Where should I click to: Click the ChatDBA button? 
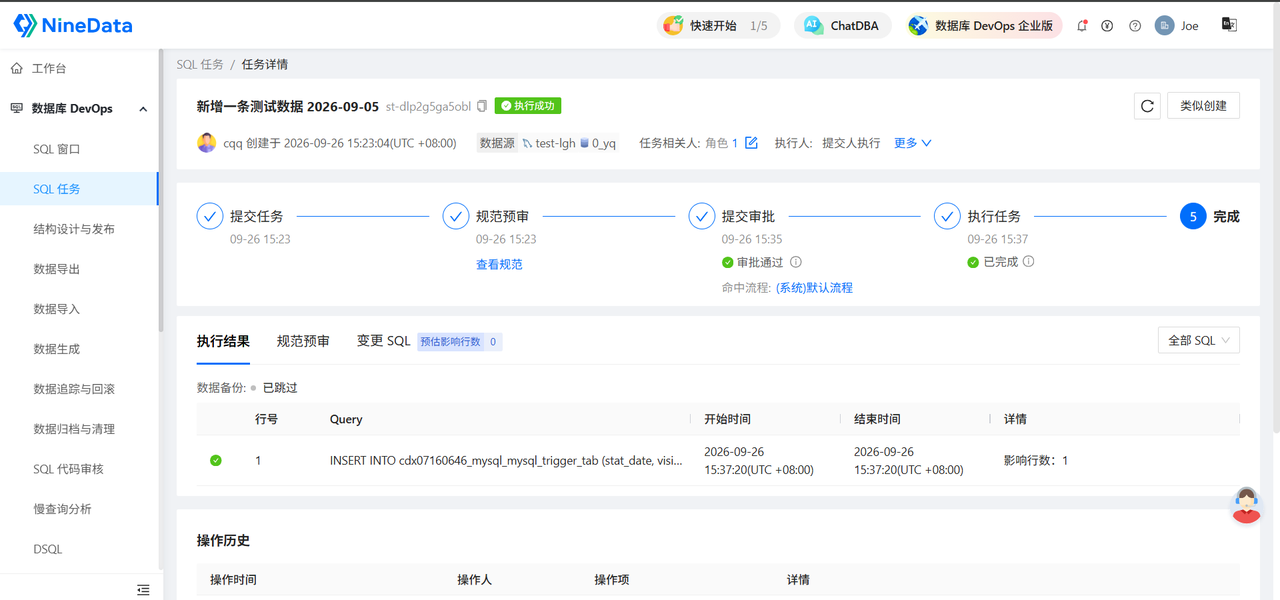click(843, 26)
